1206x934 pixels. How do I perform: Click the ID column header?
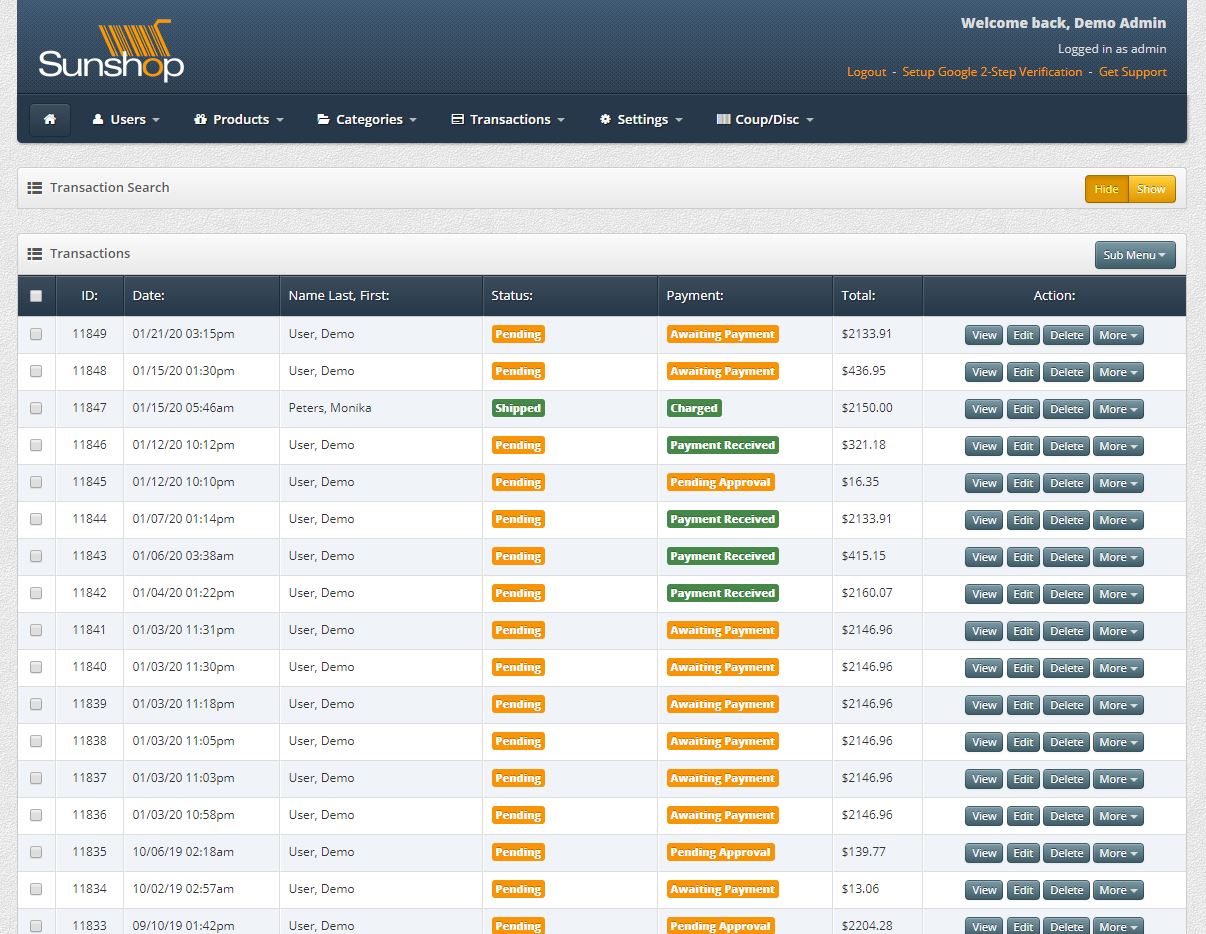pos(89,296)
